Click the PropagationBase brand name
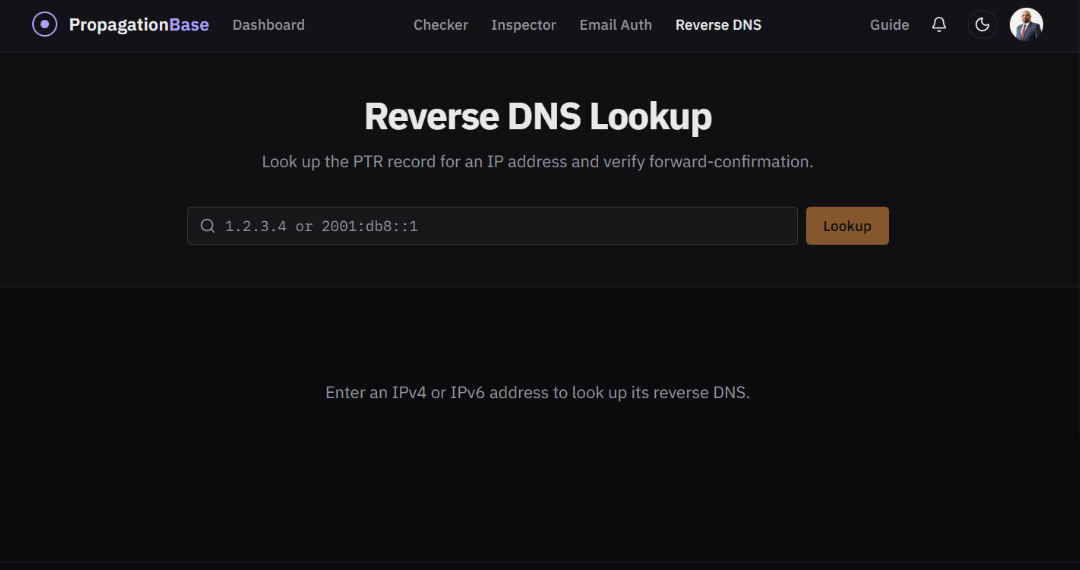This screenshot has height=570, width=1080. coord(138,25)
